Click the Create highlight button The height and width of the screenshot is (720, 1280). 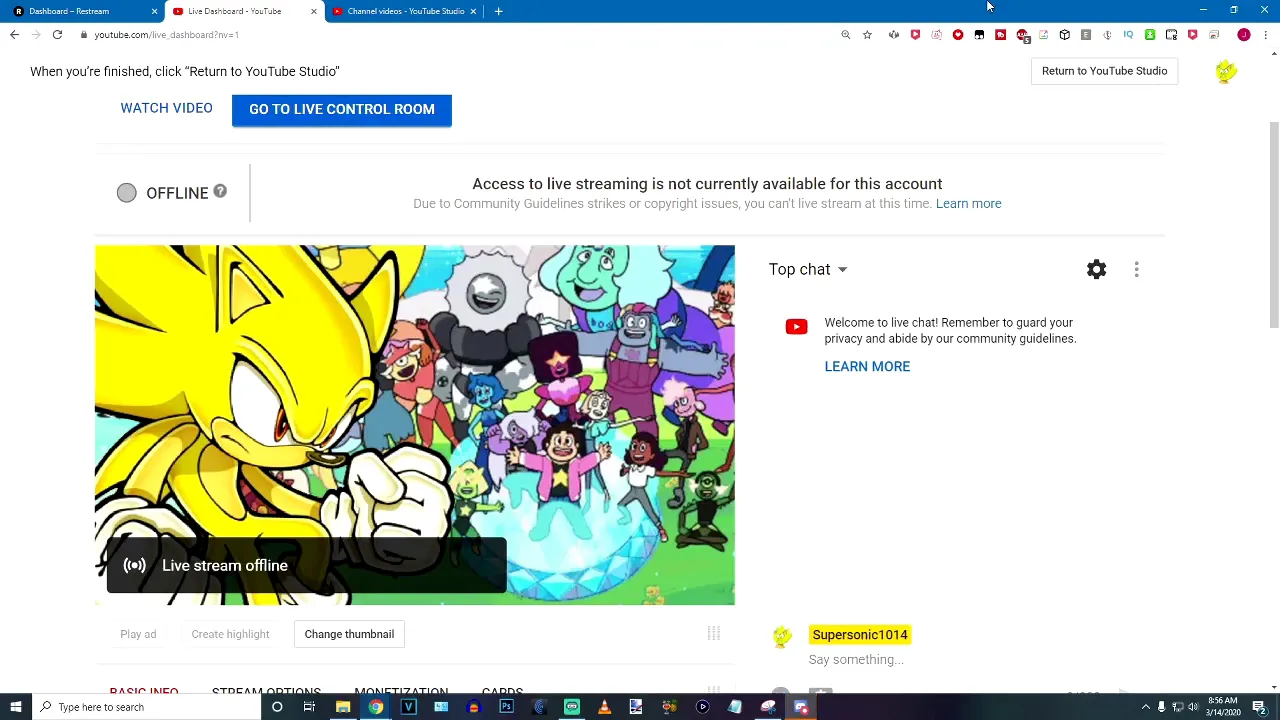tap(230, 634)
